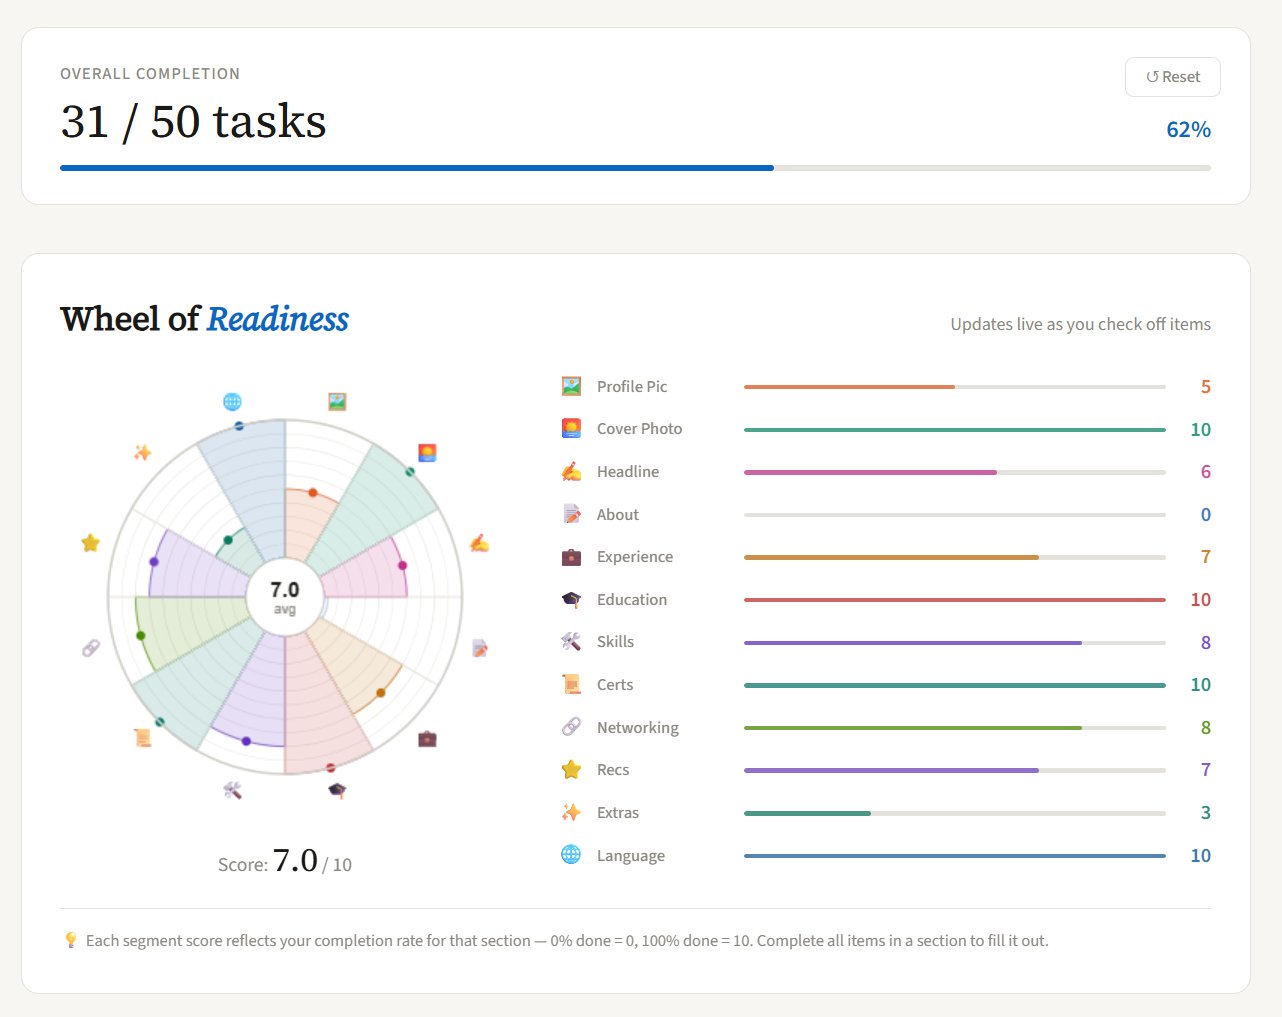Click the overall completion progress bar
The width and height of the screenshot is (1282, 1017).
point(635,168)
